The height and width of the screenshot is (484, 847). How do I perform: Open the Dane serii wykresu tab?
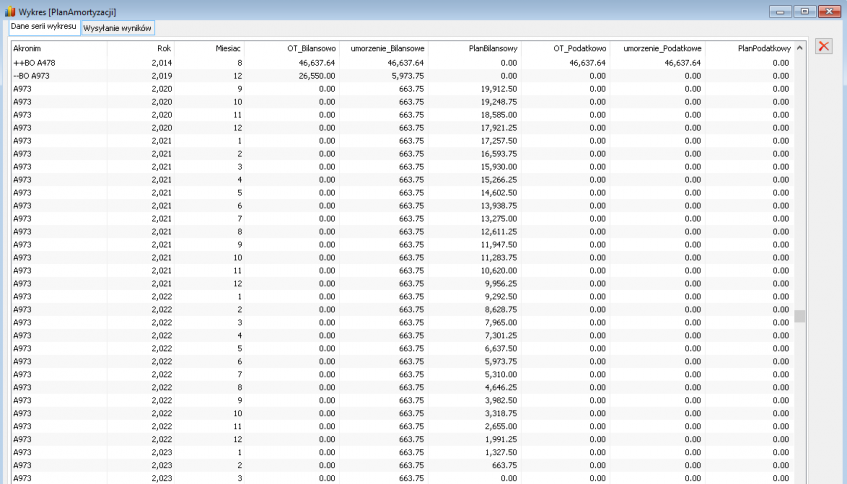point(44,26)
